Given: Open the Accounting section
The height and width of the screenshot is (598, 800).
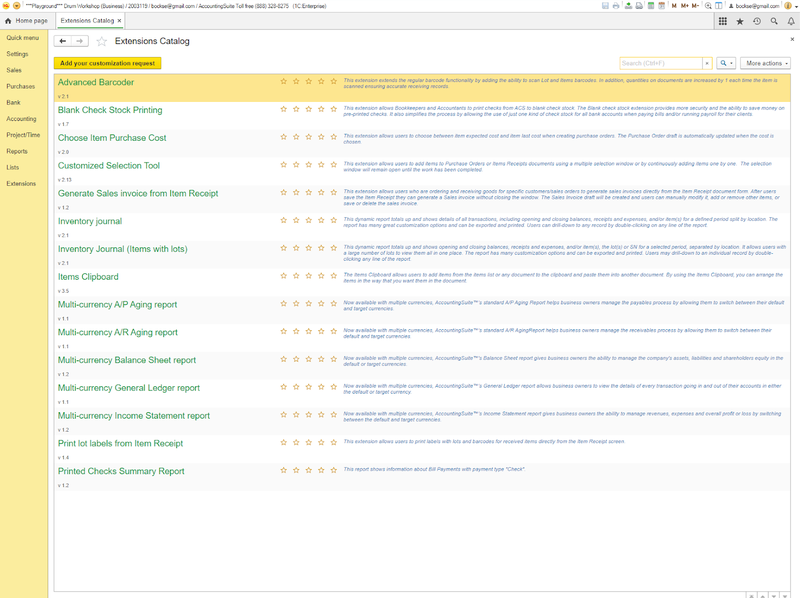Looking at the screenshot, I should [x=21, y=119].
